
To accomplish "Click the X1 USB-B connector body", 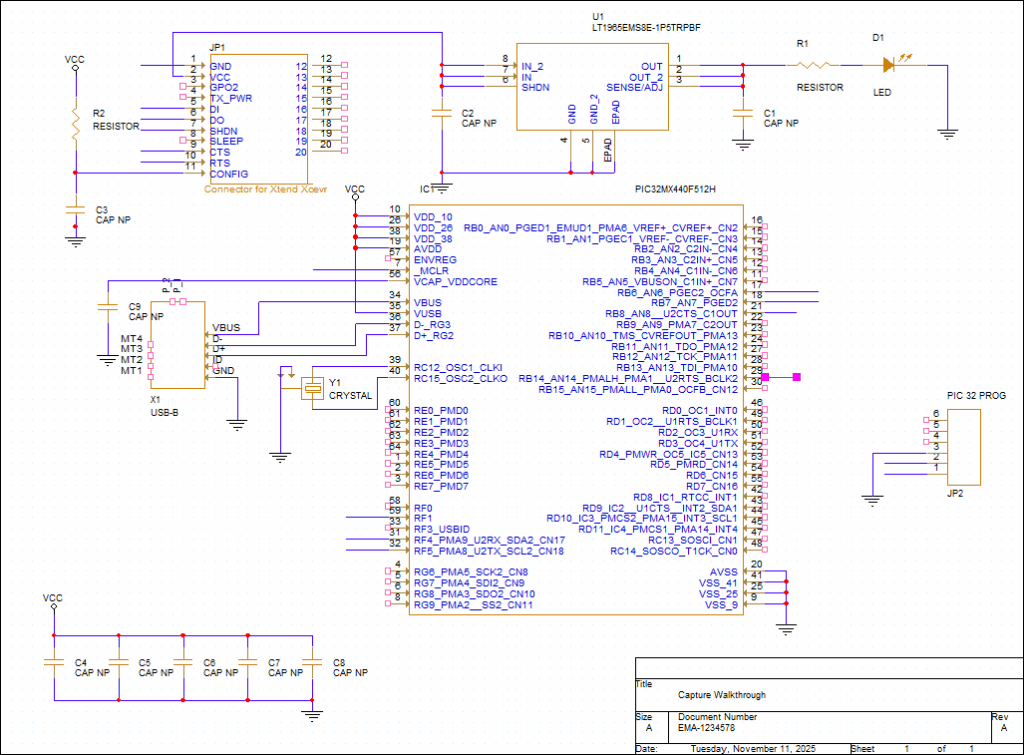I will (177, 345).
